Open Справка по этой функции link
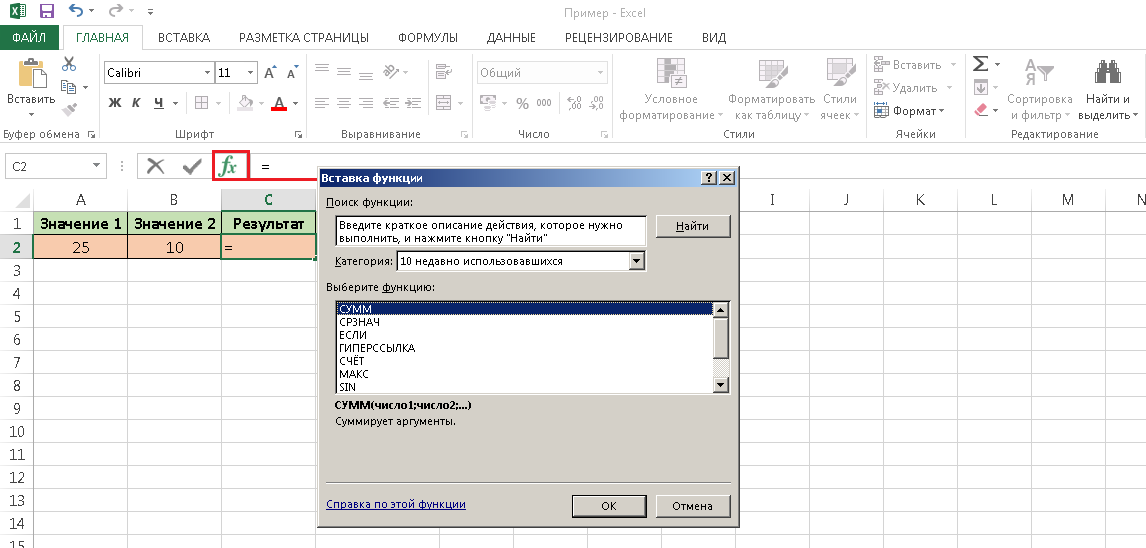Screen dimensions: 1146x548 coord(395,504)
